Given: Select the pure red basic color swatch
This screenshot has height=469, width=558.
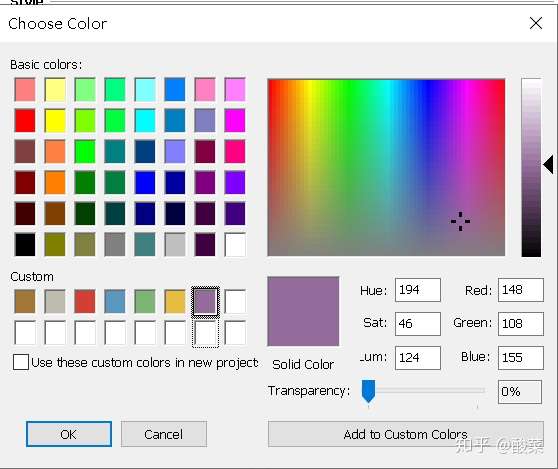Looking at the screenshot, I should pos(25,121).
